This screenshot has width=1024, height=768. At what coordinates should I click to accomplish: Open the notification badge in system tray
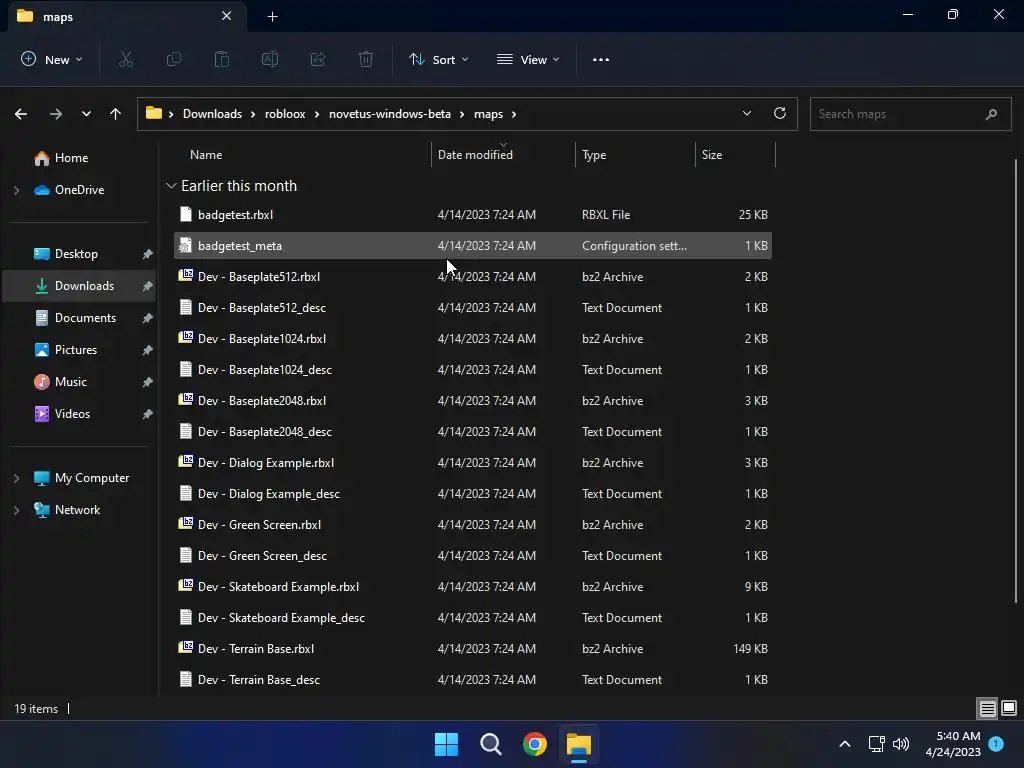(996, 743)
